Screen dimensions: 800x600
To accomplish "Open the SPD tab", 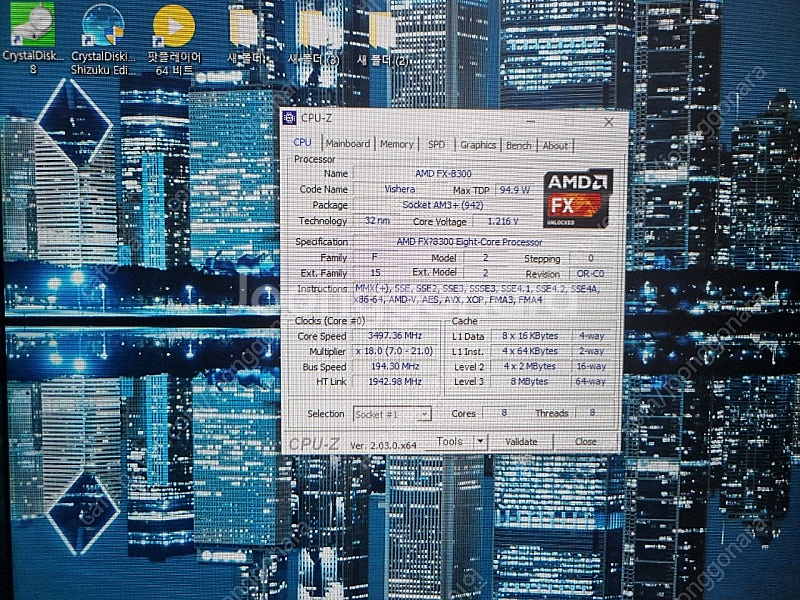I will click(436, 145).
